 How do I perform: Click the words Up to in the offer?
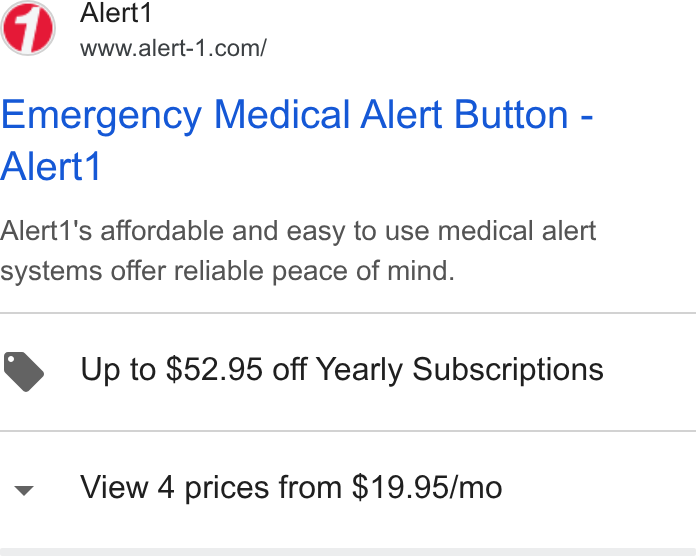point(118,370)
